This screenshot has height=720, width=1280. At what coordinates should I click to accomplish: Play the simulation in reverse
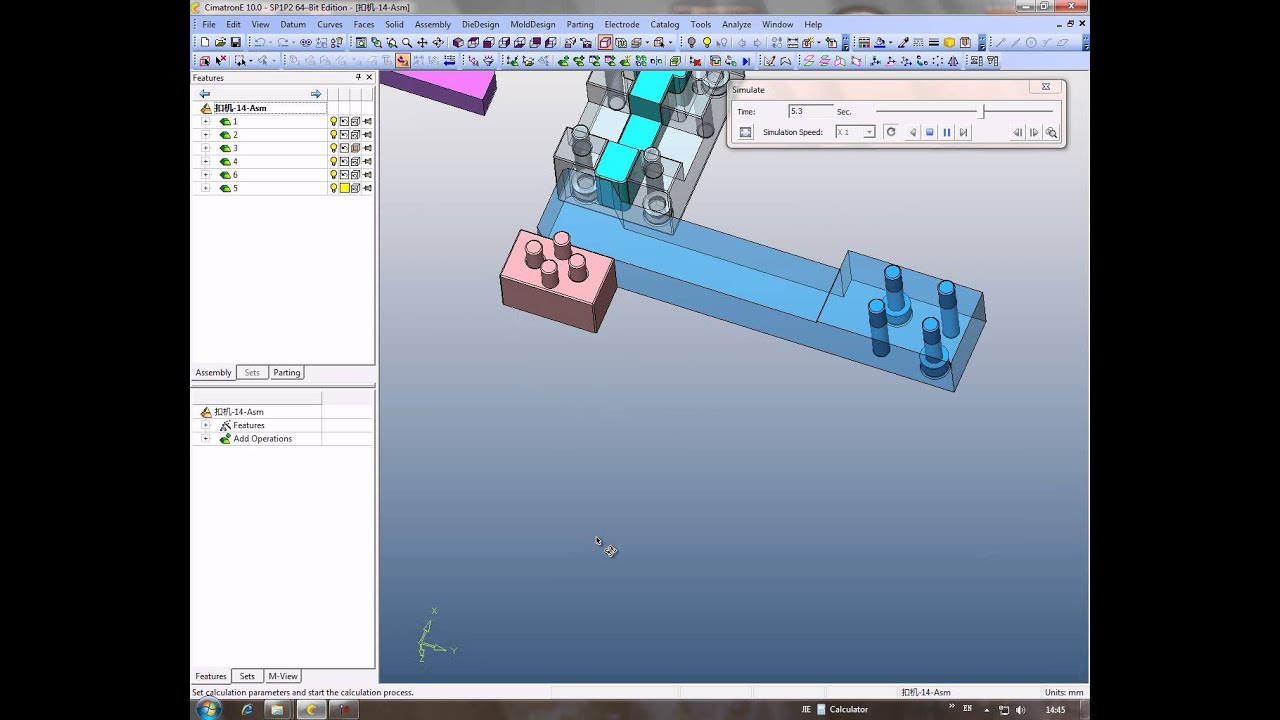[912, 132]
